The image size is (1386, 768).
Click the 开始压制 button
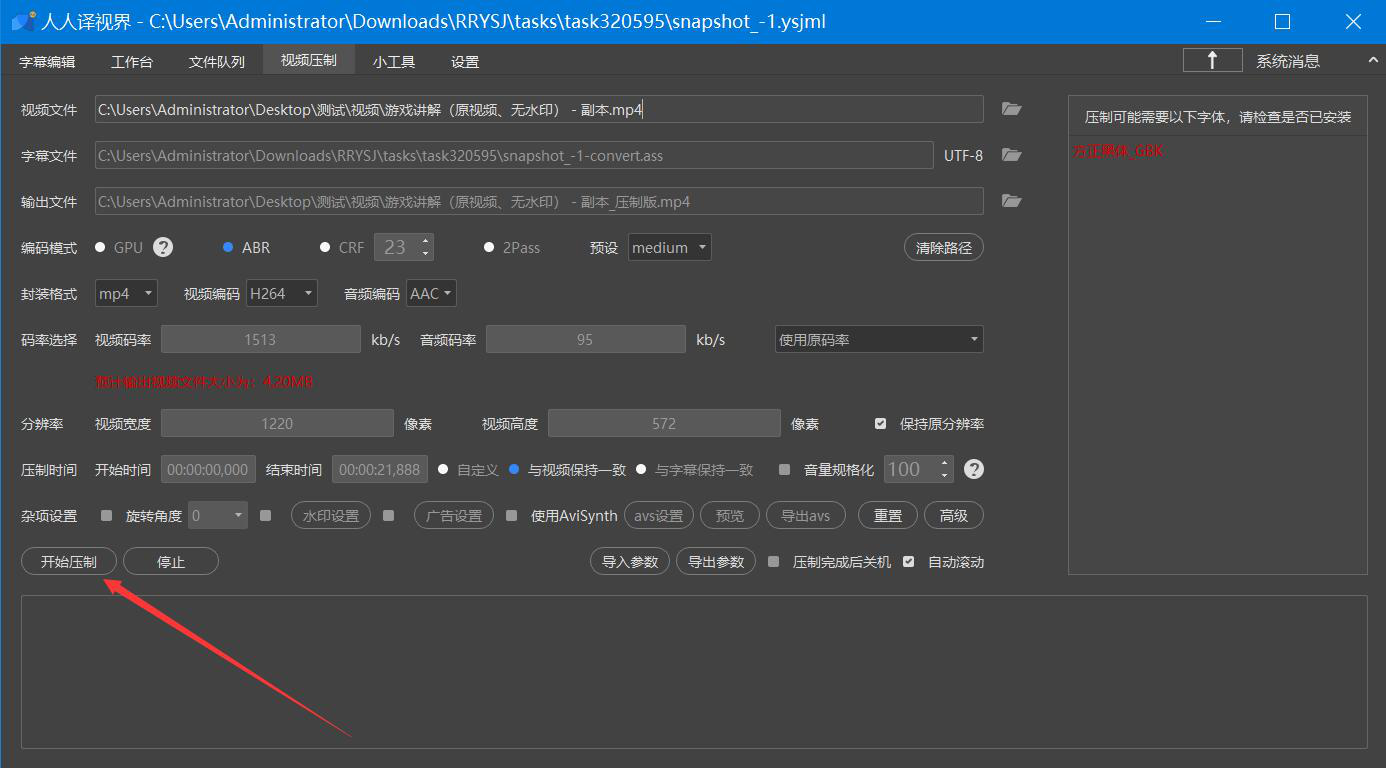pyautogui.click(x=69, y=562)
